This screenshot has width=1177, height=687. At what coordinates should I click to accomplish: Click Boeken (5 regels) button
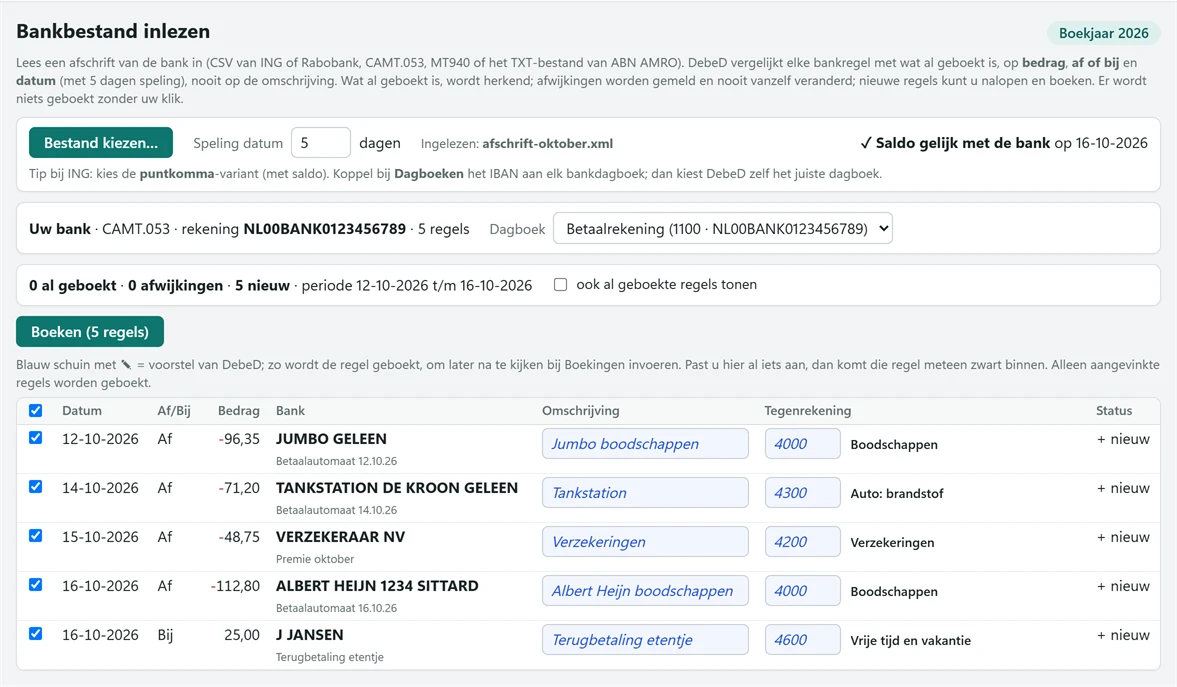(x=90, y=332)
